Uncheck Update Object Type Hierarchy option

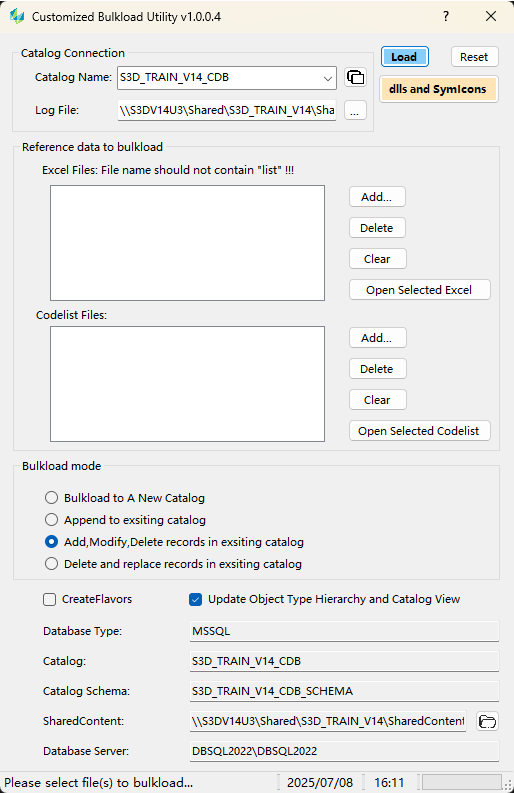coord(195,600)
